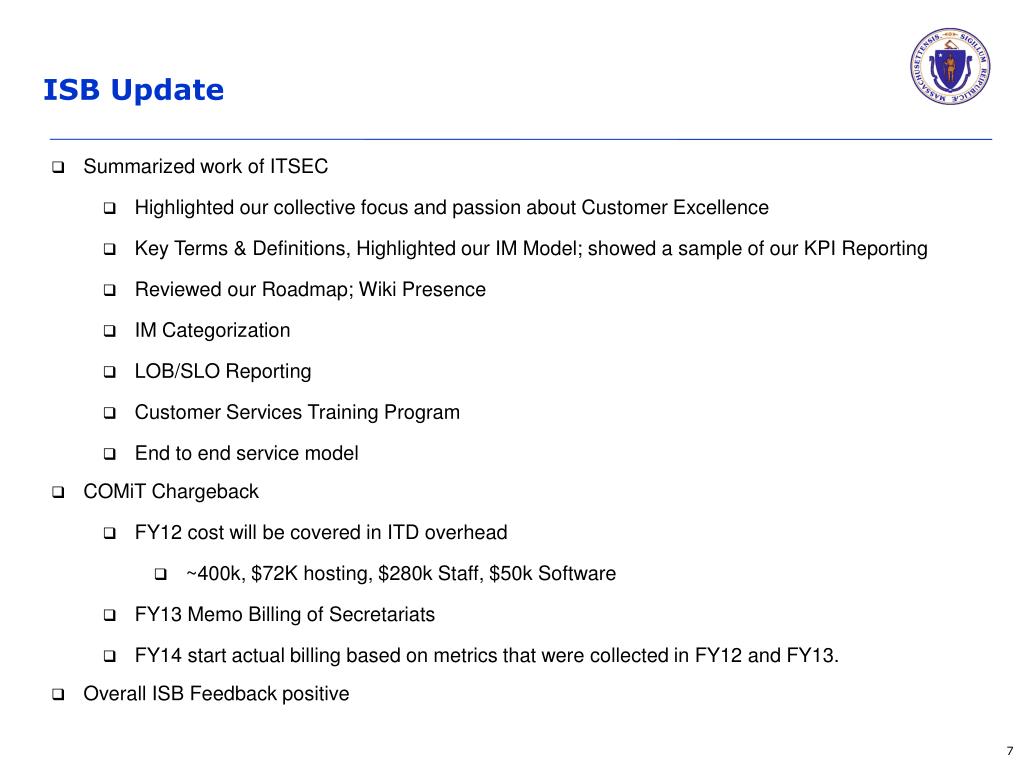Click bullet square beside Summarized work of ITSEC
This screenshot has width=1024, height=768.
coord(58,167)
